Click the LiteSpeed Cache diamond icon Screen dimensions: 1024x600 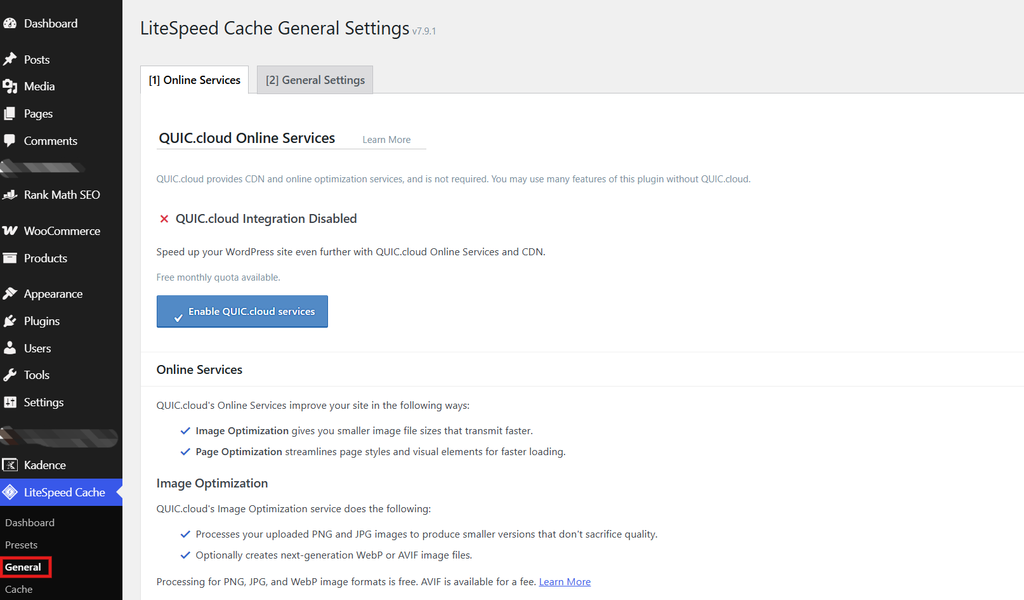pyautogui.click(x=9, y=492)
